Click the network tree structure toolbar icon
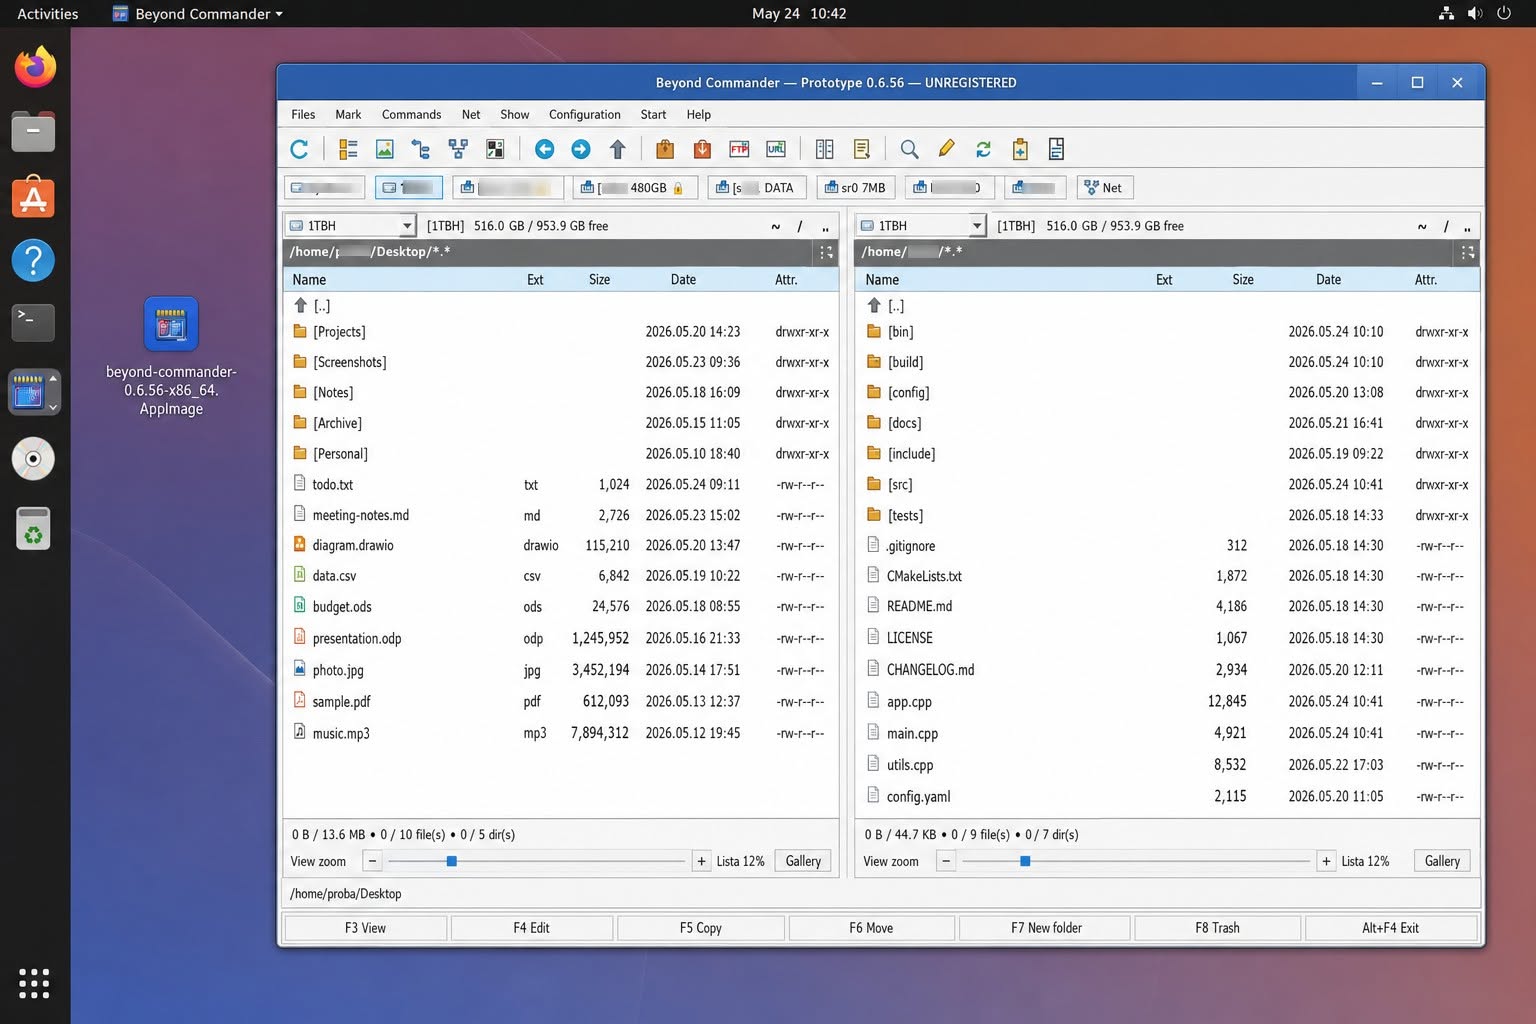Viewport: 1536px width, 1024px height. [458, 150]
